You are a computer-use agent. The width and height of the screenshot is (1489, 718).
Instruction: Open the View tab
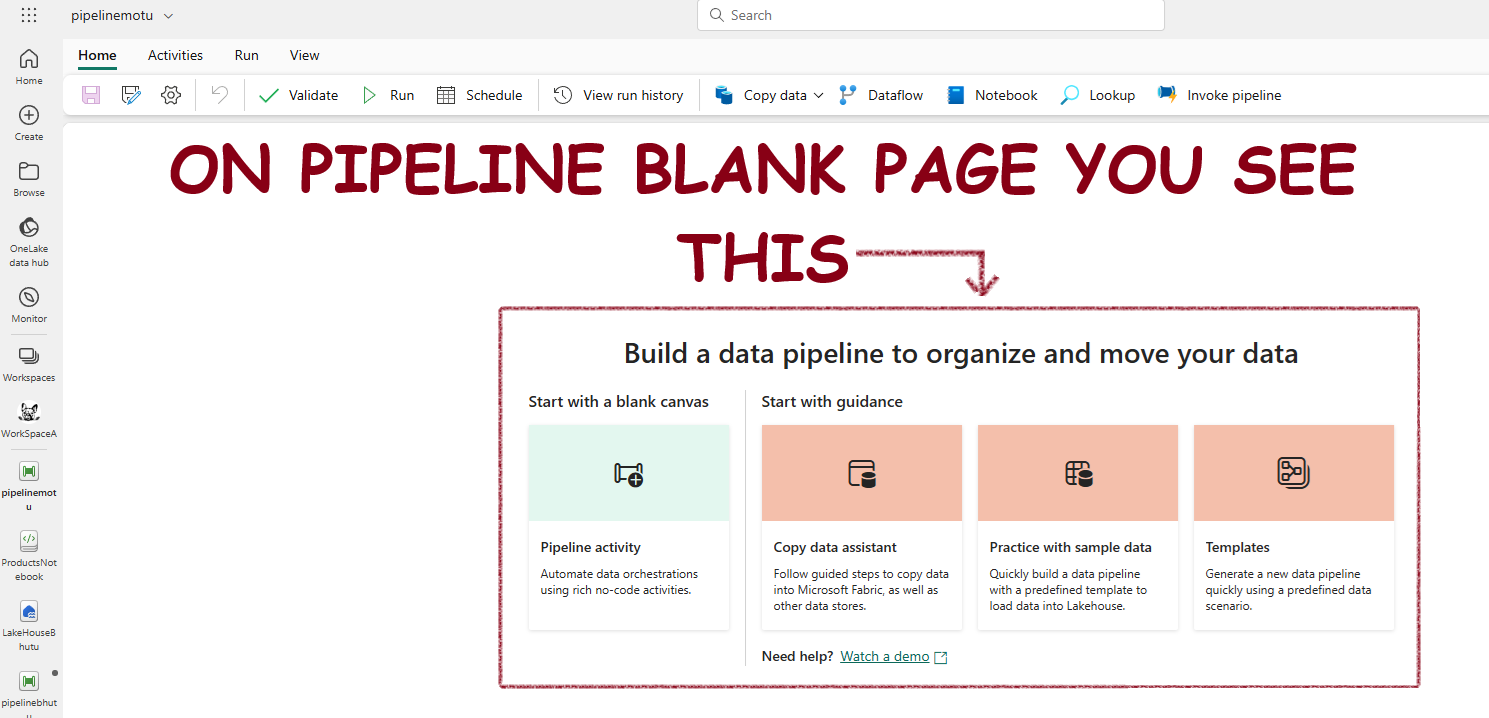coord(304,55)
